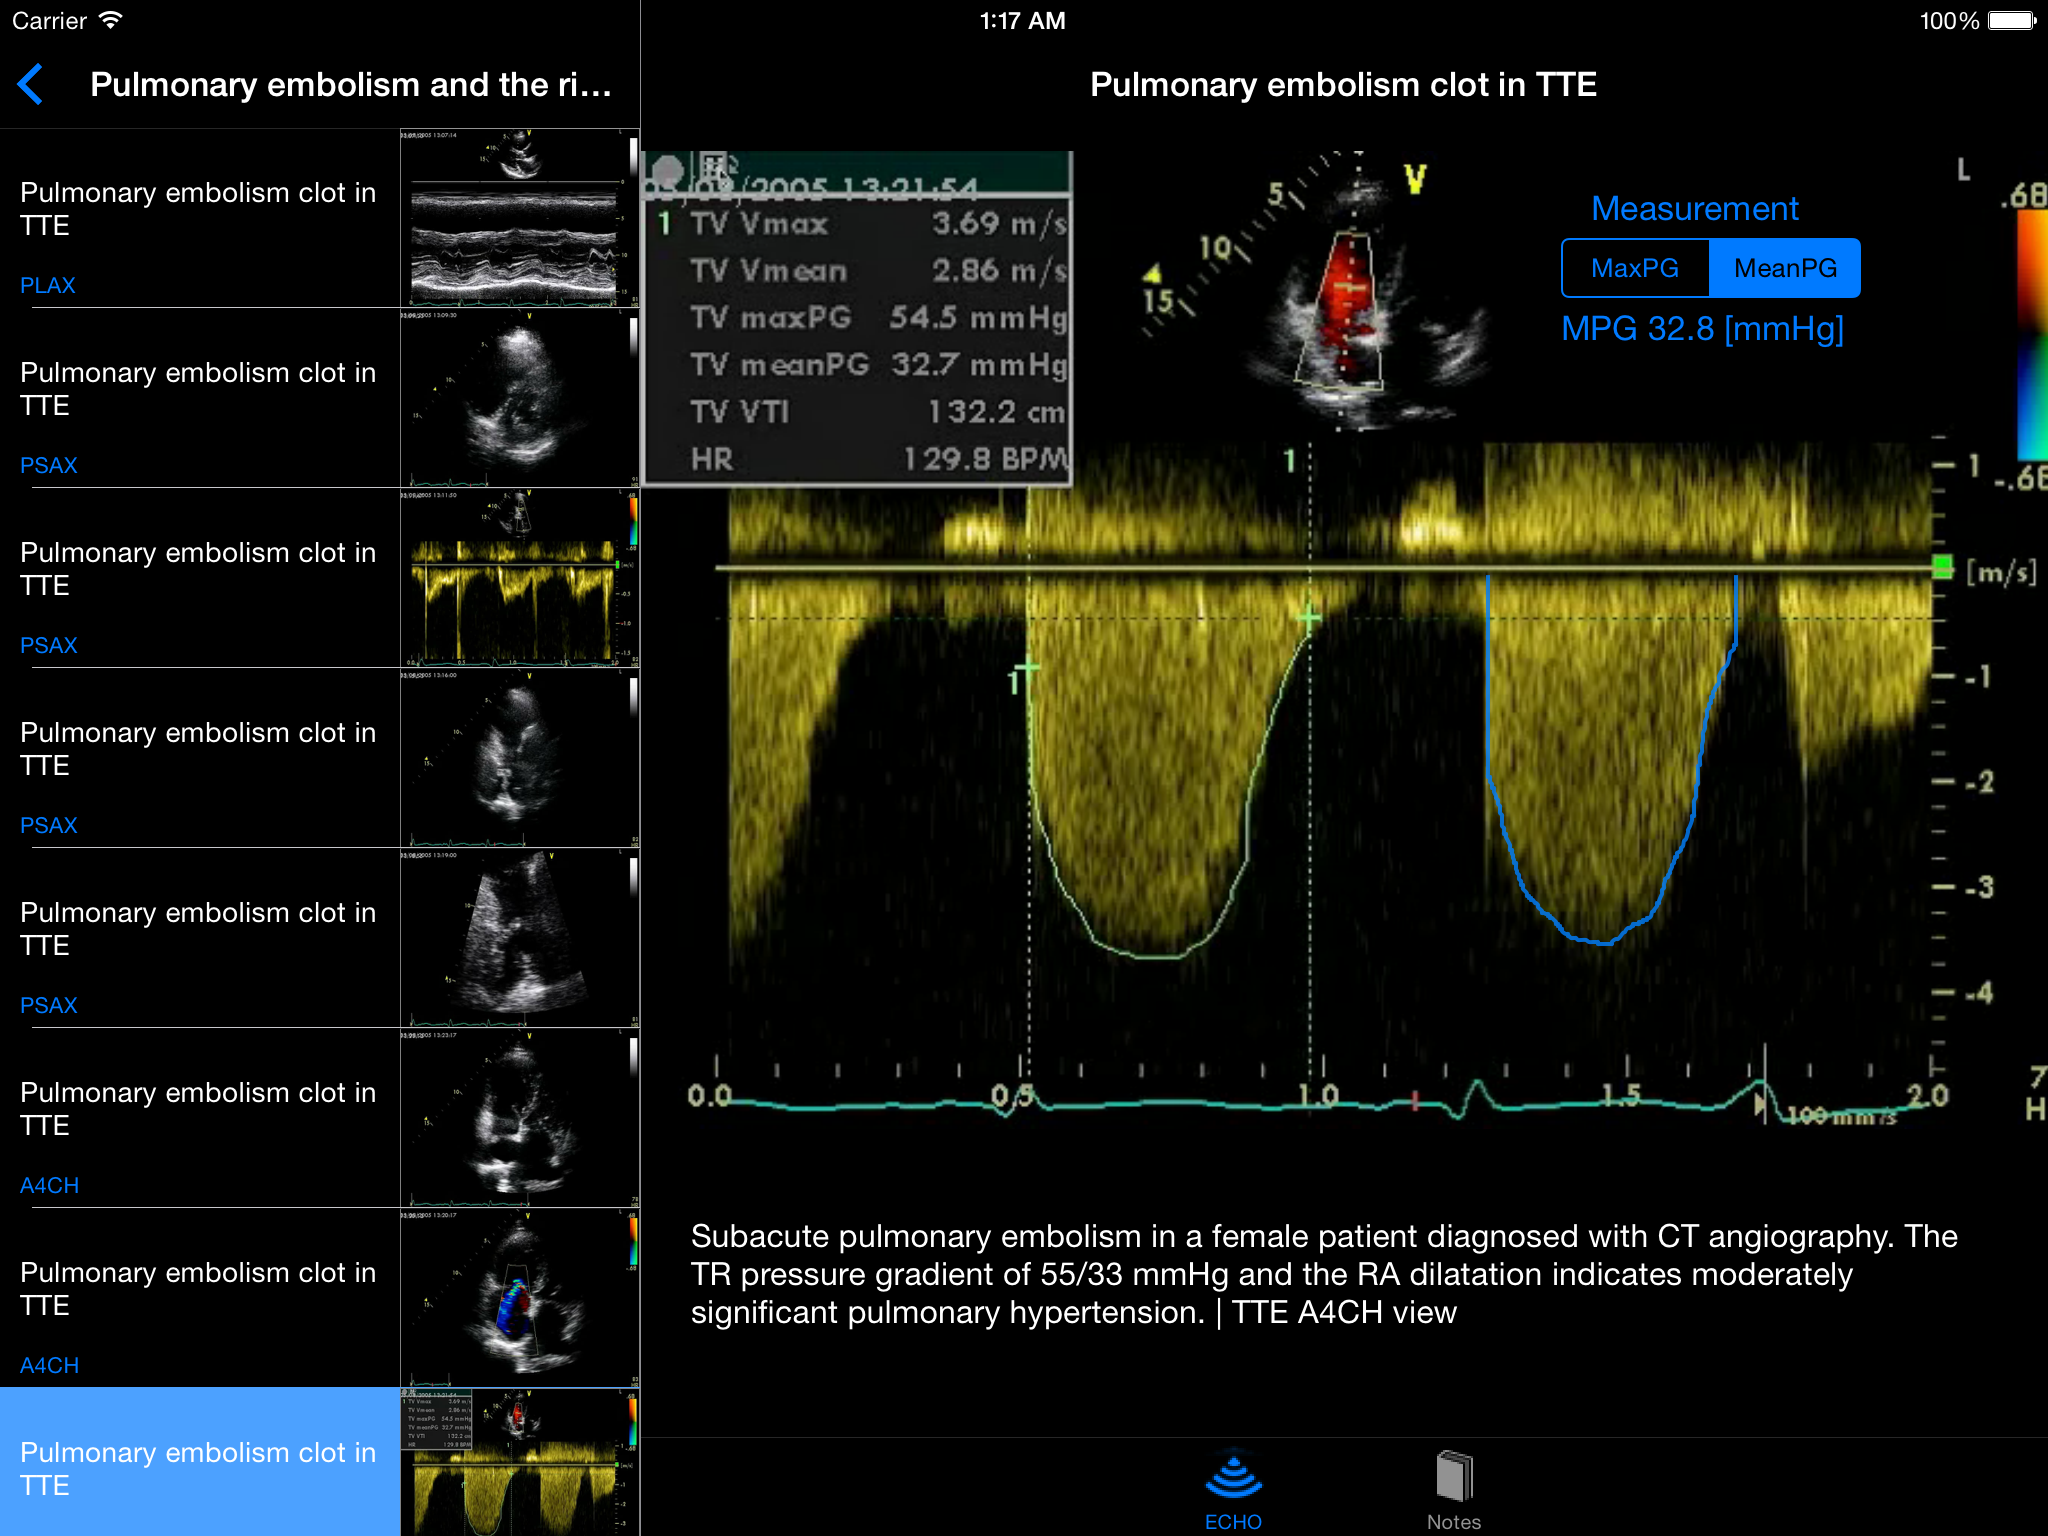Tap the MPG 32.8 [mmHg] result
The image size is (2048, 1536).
(1702, 329)
